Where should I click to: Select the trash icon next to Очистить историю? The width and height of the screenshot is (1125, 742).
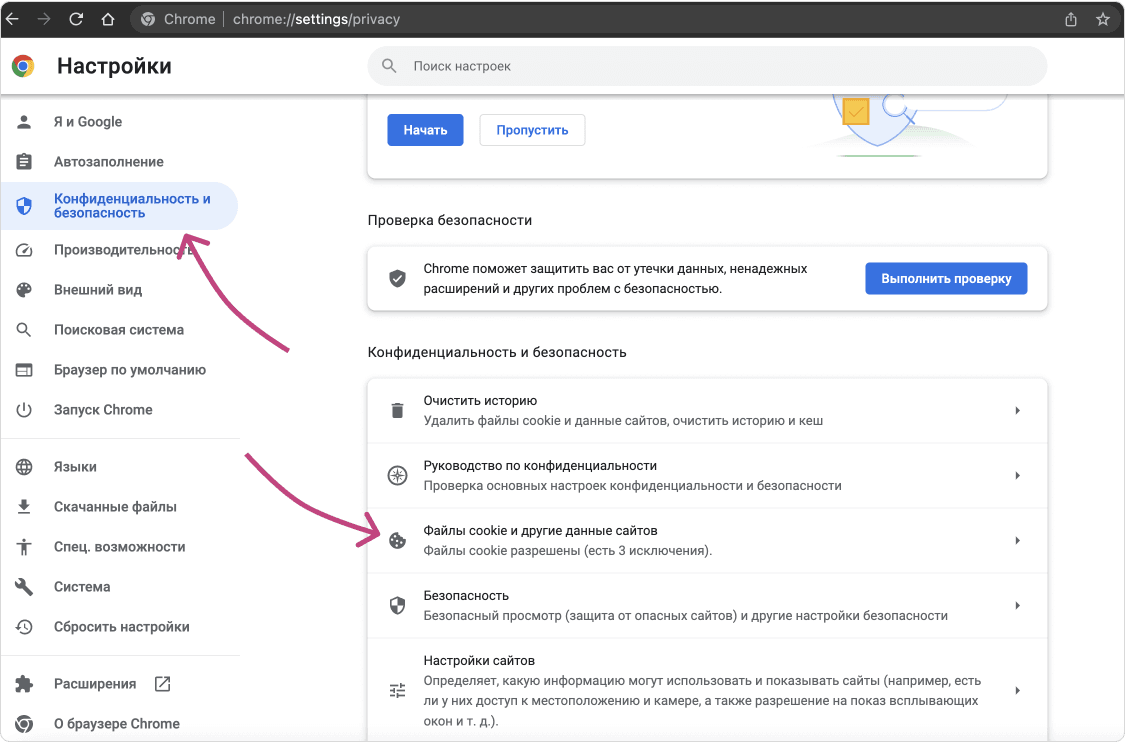397,410
